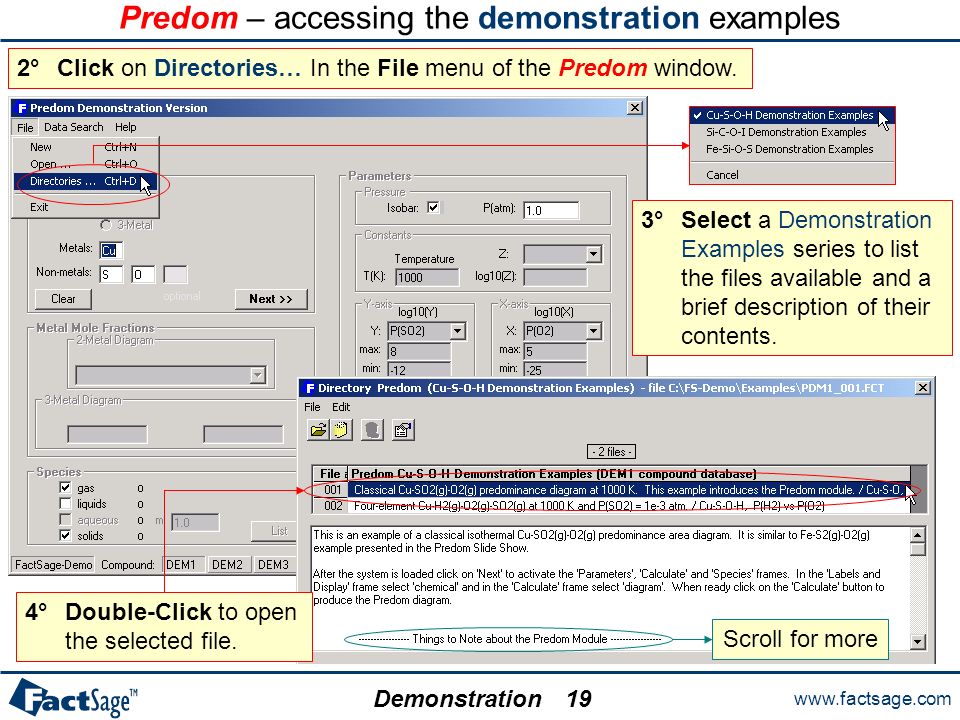Close the Predom Demonstration Version window
The image size is (960, 720).
(635, 108)
